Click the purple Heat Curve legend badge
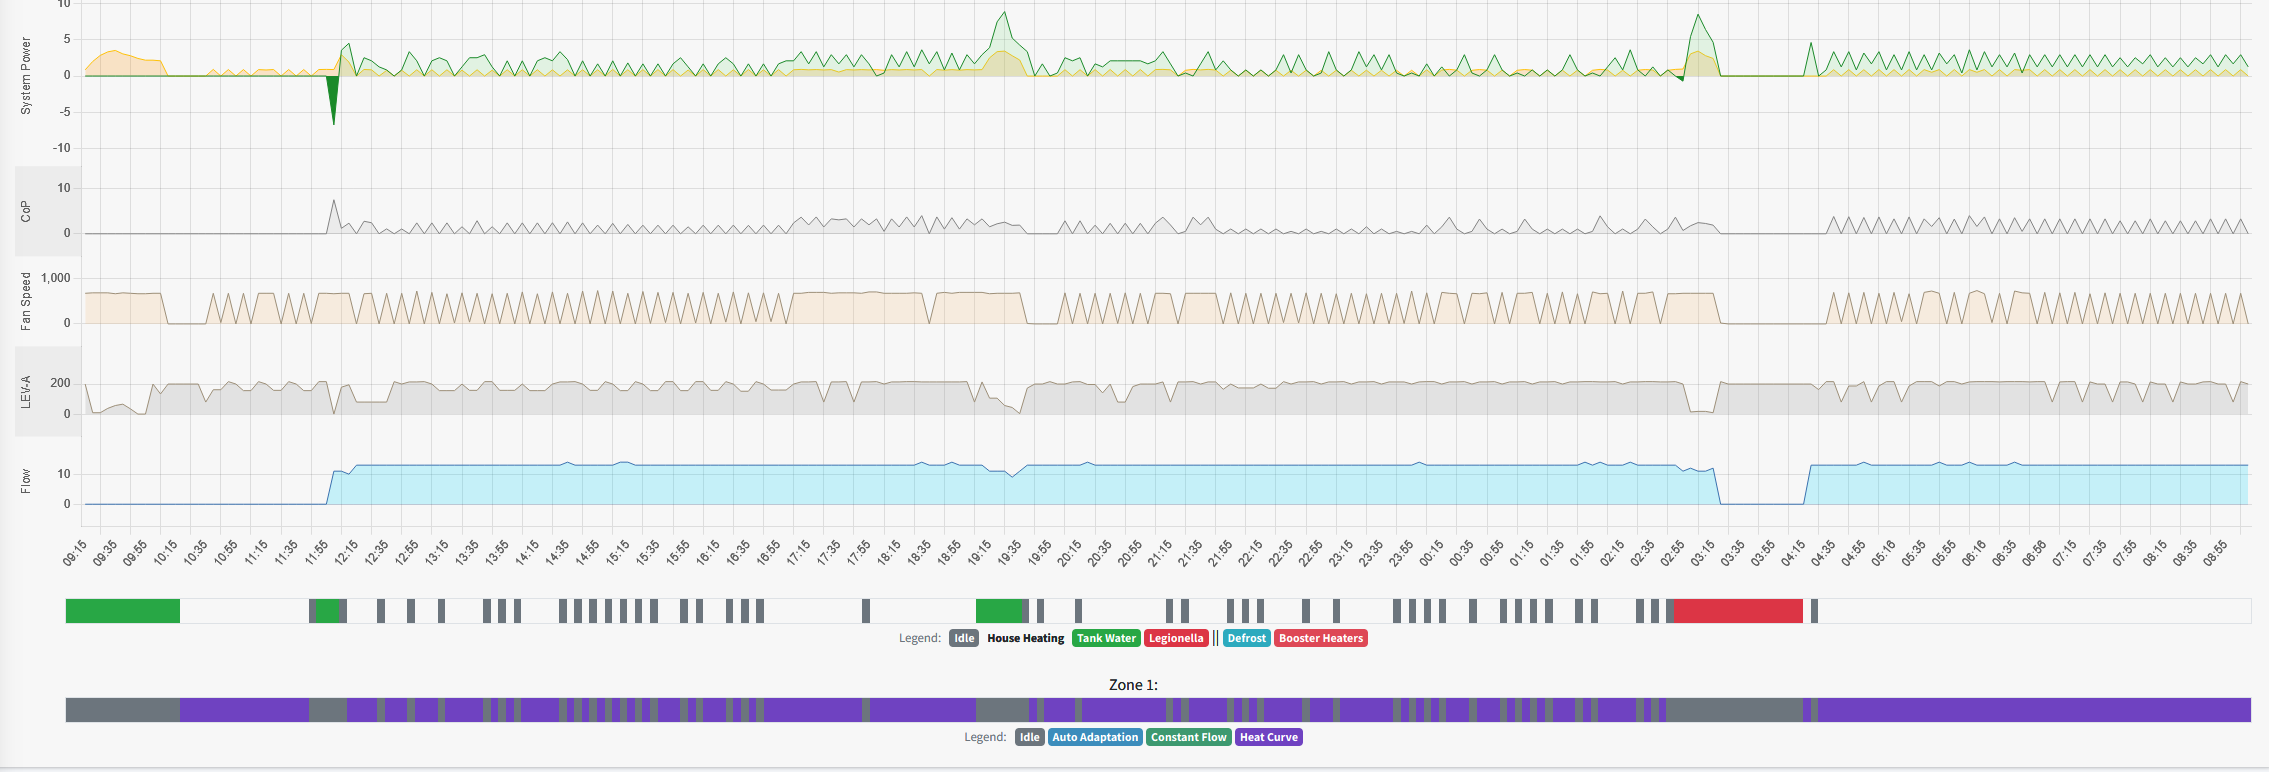This screenshot has height=772, width=2269. [x=1268, y=737]
